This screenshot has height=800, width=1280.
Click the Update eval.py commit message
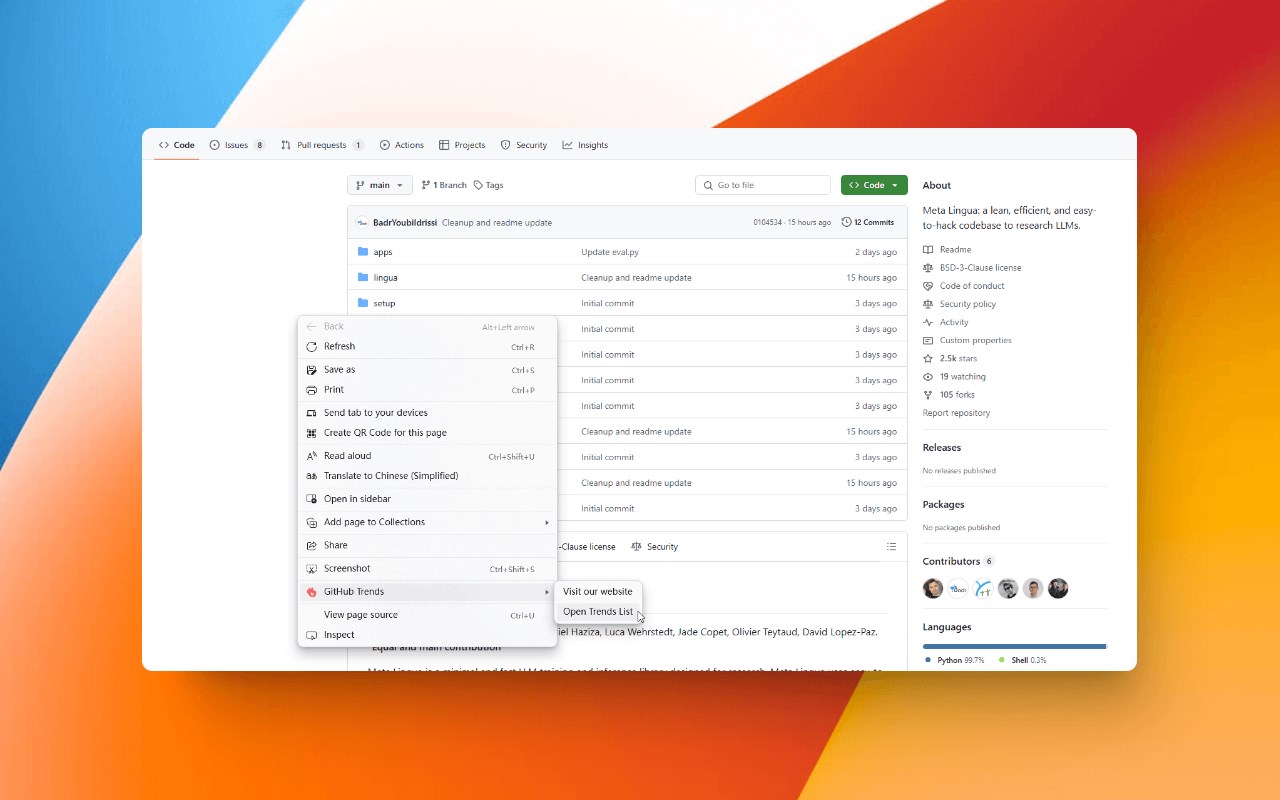pos(610,252)
